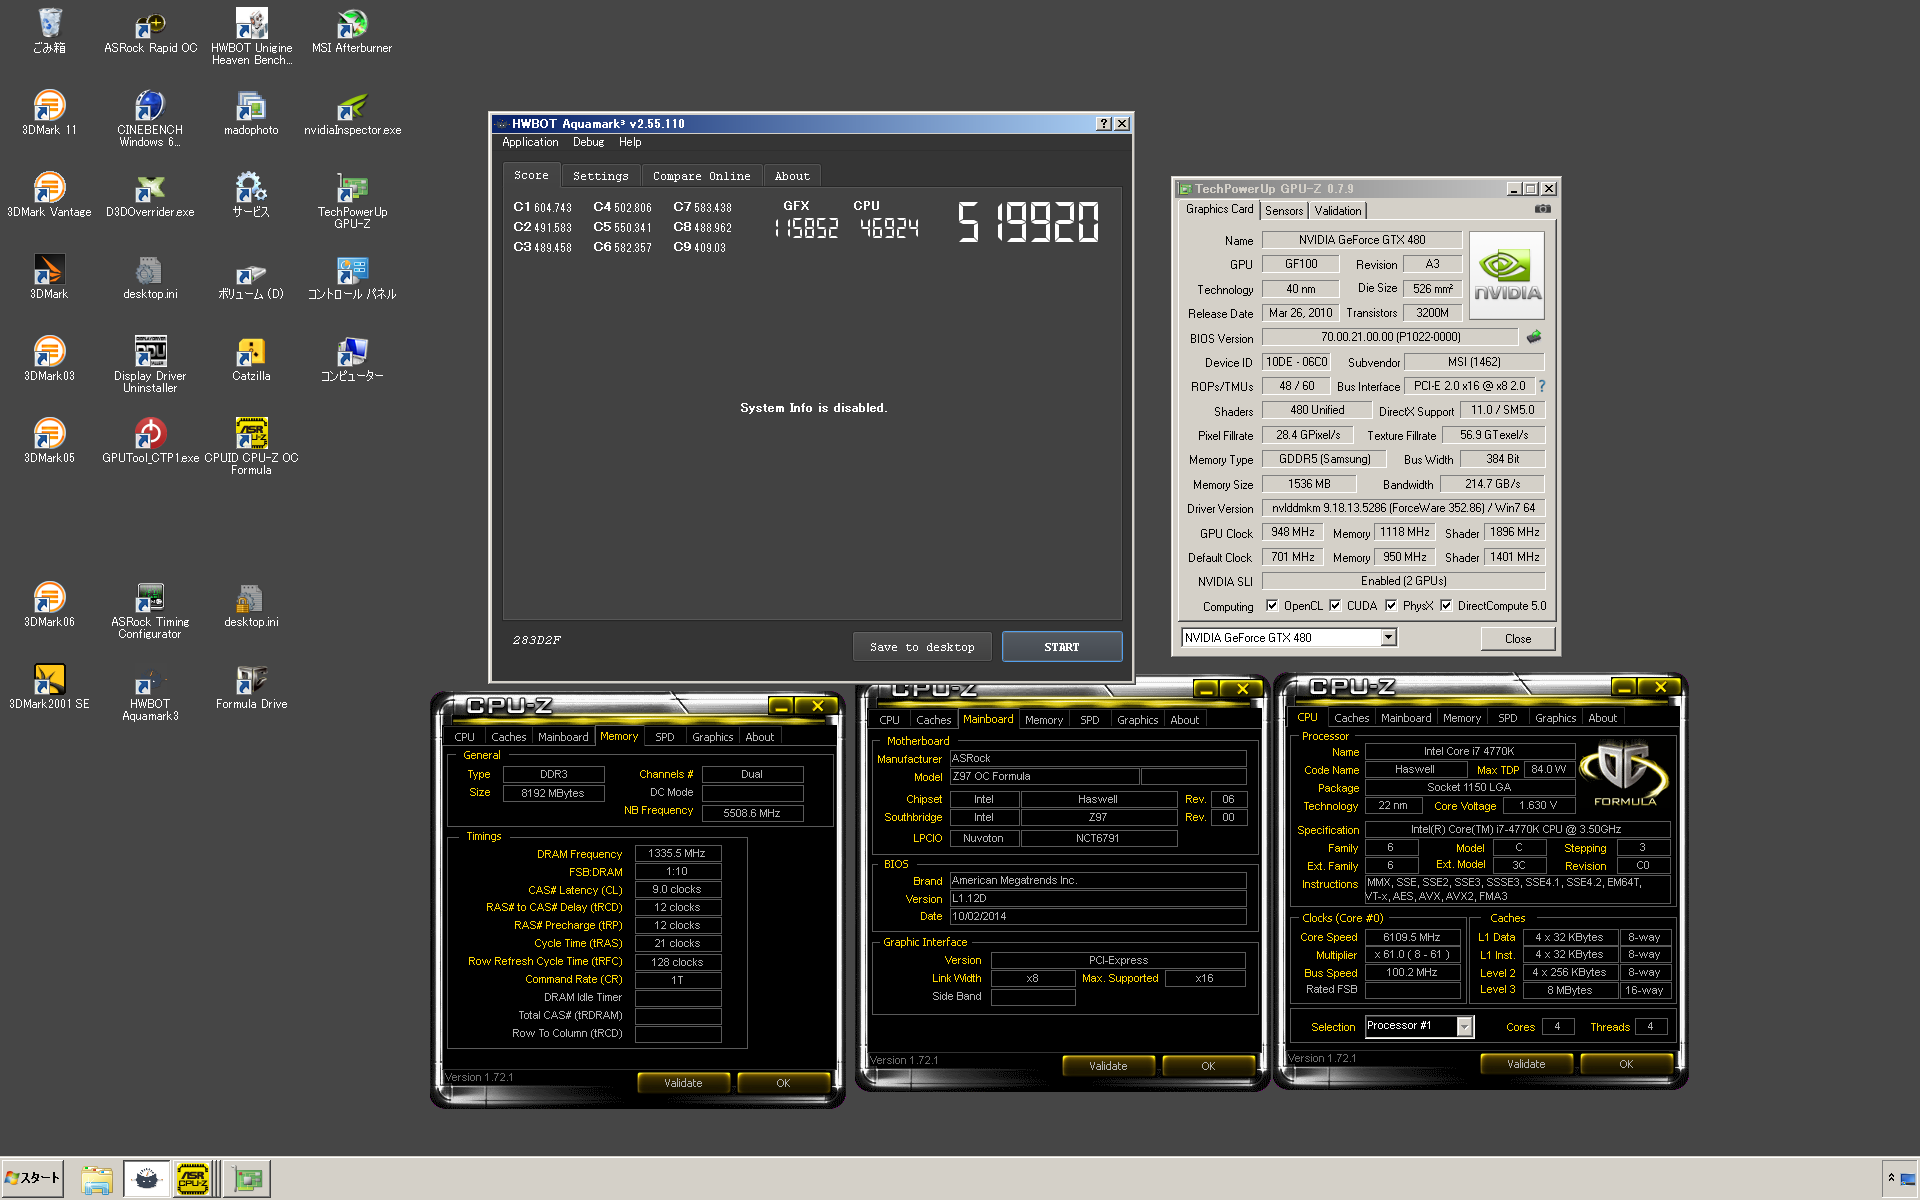Image resolution: width=1920 pixels, height=1200 pixels.
Task: Click the GPU-Z taskbar button
Action: pos(247,1179)
